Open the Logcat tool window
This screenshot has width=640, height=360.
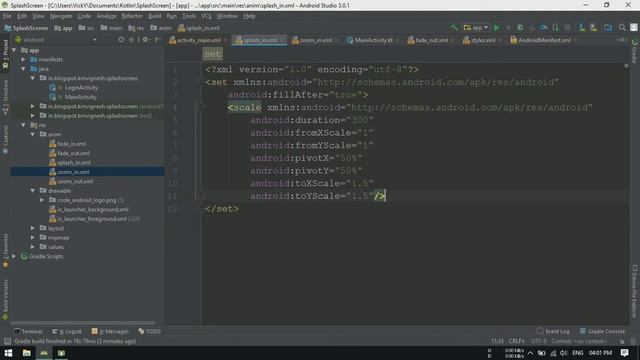[x=67, y=331]
